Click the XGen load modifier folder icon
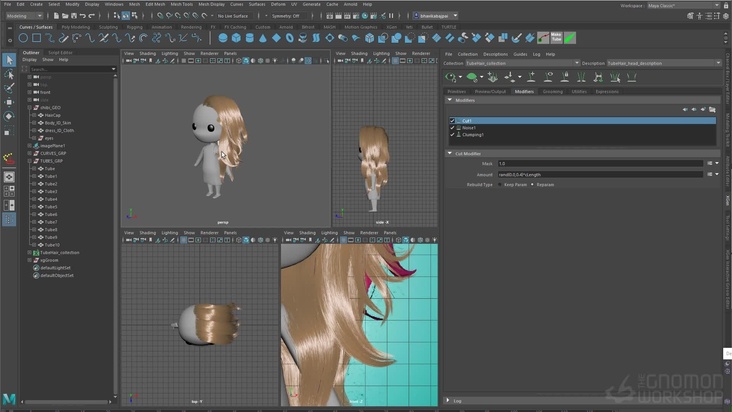Image resolution: width=732 pixels, height=412 pixels. tap(711, 109)
